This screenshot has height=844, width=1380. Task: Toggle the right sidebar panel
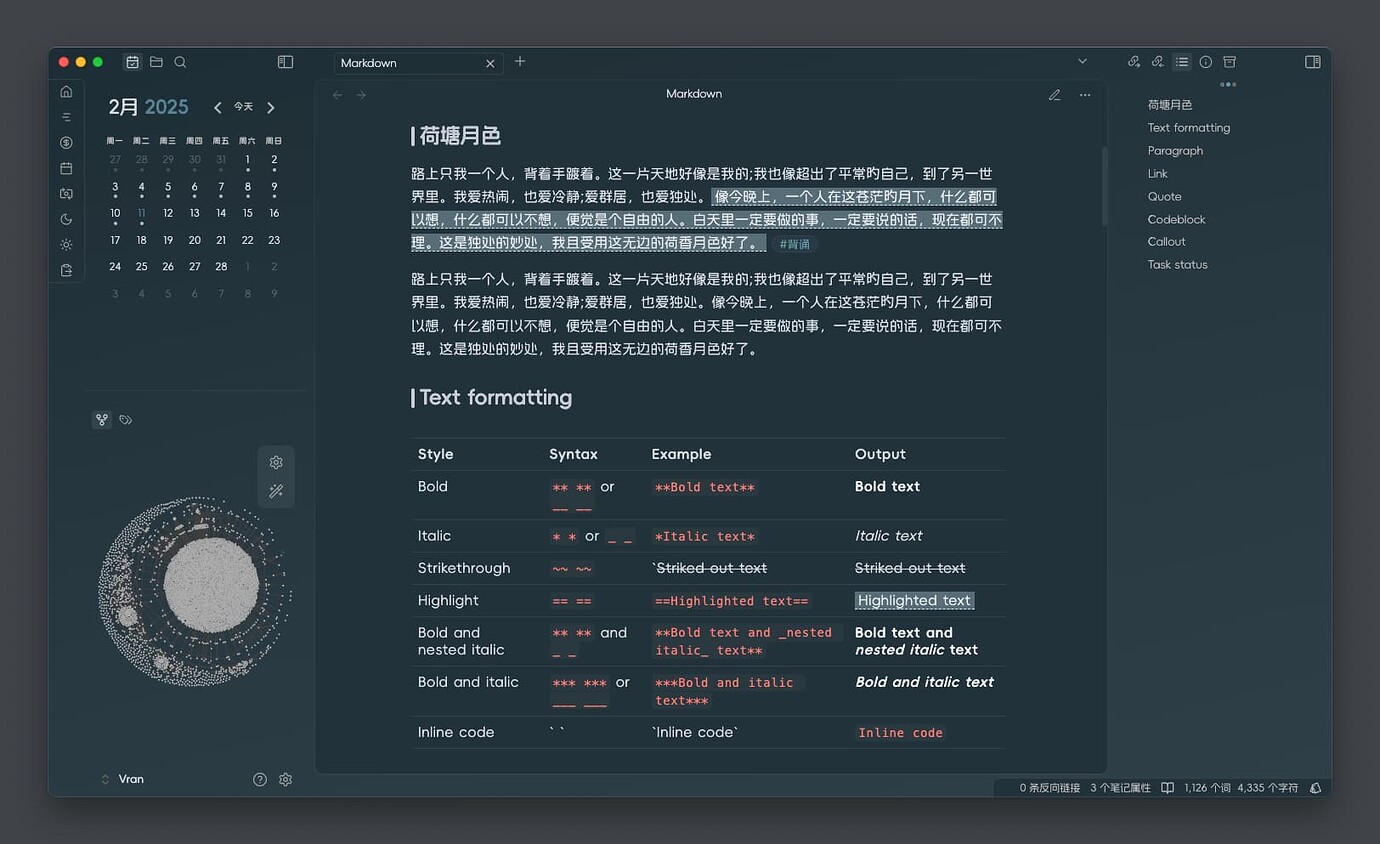(1312, 62)
